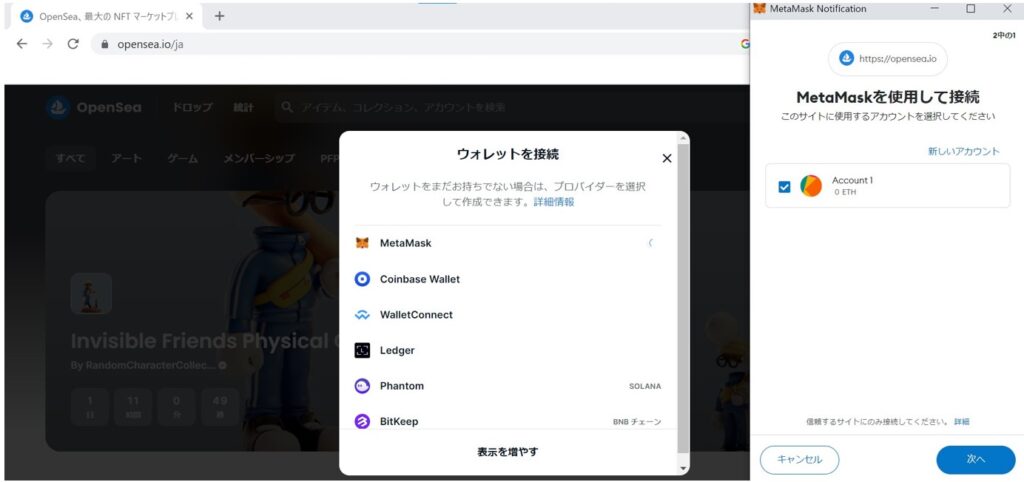Open a new browser tab
1024x482 pixels.
tap(219, 16)
